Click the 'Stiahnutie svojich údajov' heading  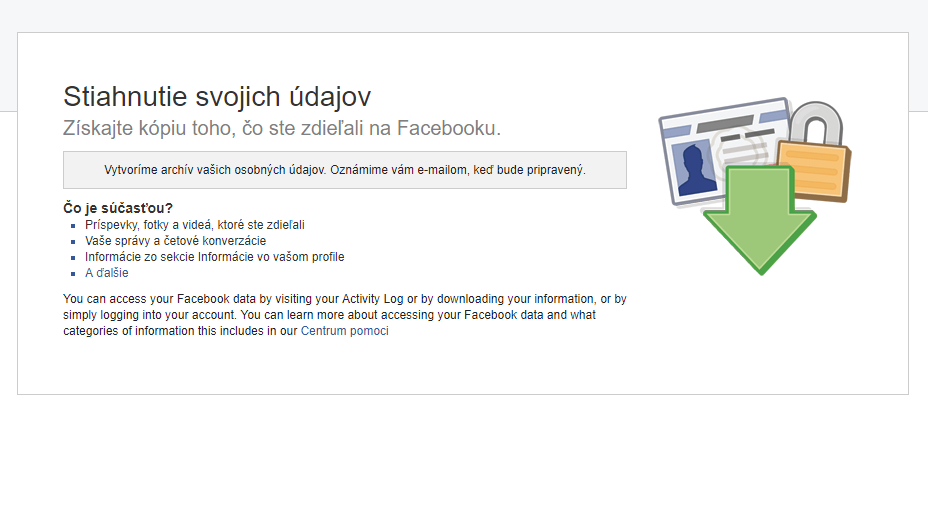217,97
